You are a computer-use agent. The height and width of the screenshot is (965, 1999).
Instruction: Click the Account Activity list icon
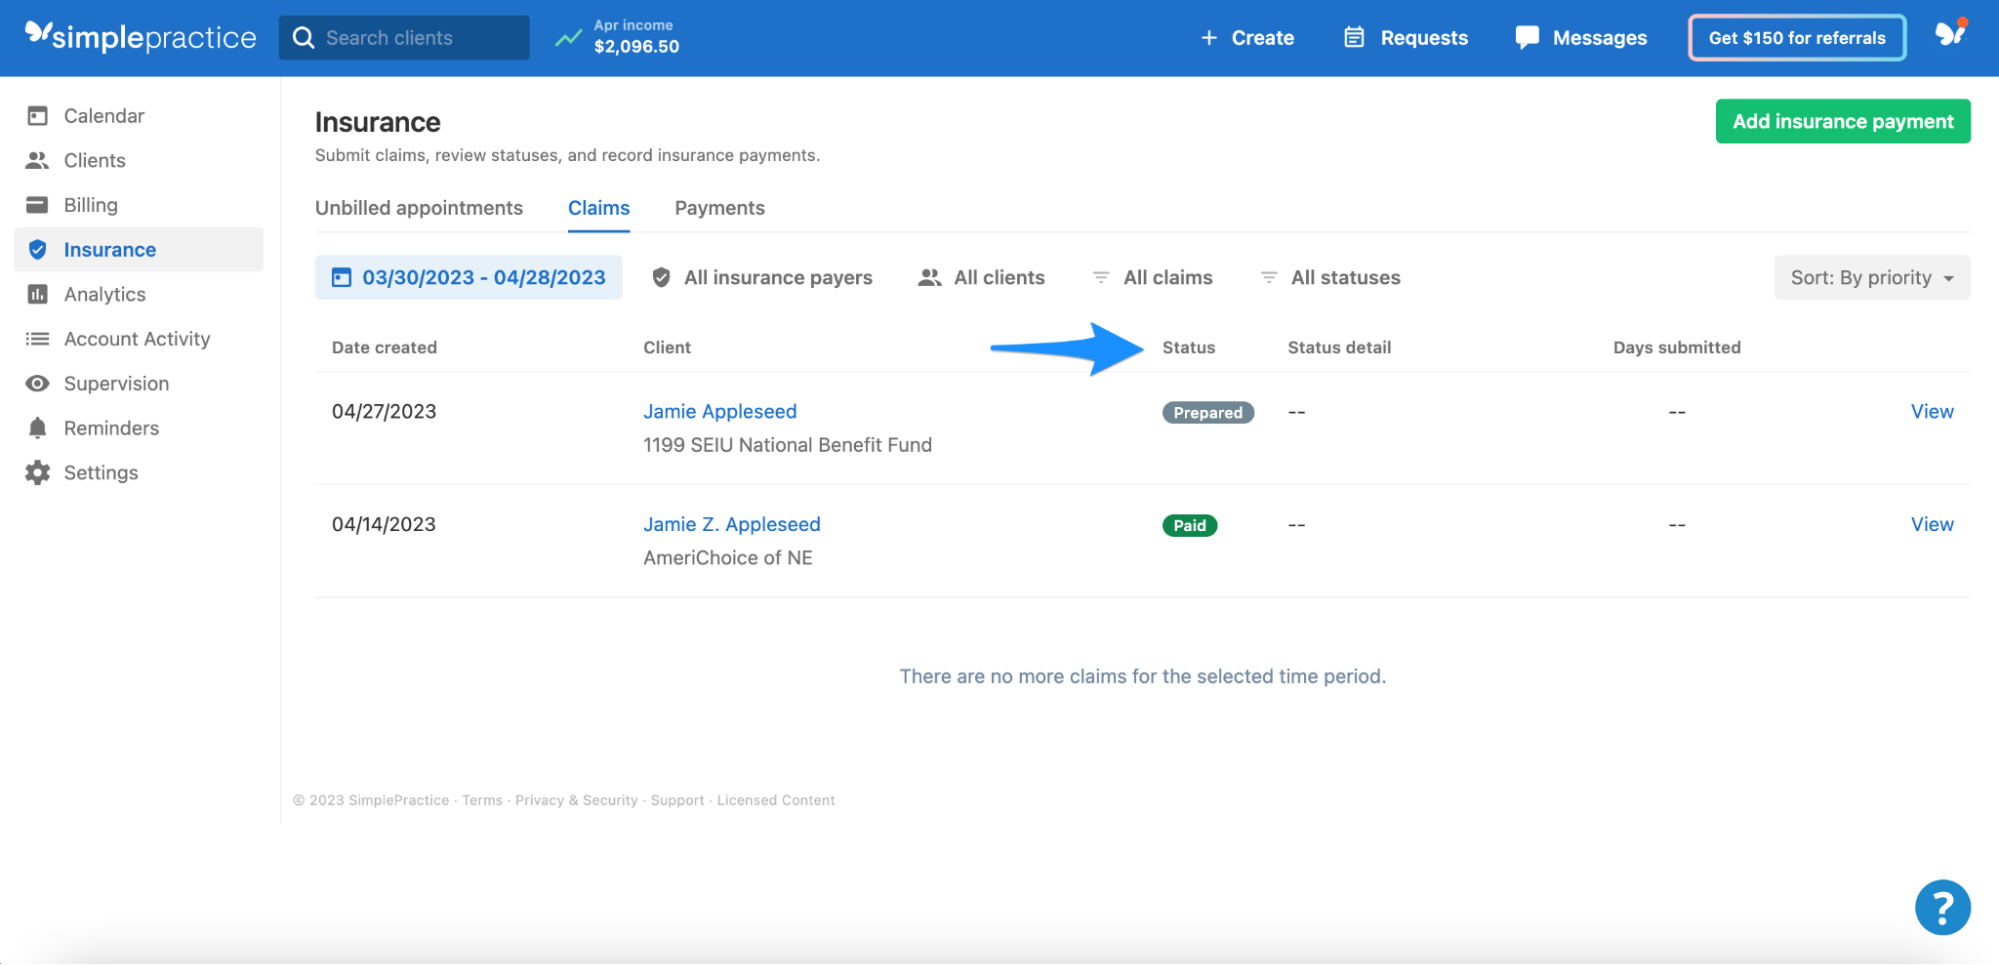click(x=38, y=339)
